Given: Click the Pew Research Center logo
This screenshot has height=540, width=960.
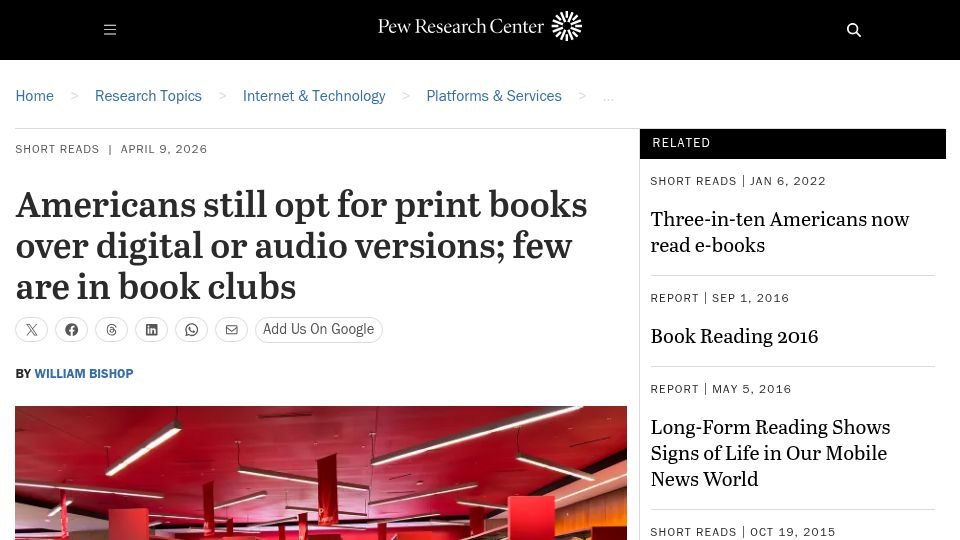Looking at the screenshot, I should [x=479, y=26].
